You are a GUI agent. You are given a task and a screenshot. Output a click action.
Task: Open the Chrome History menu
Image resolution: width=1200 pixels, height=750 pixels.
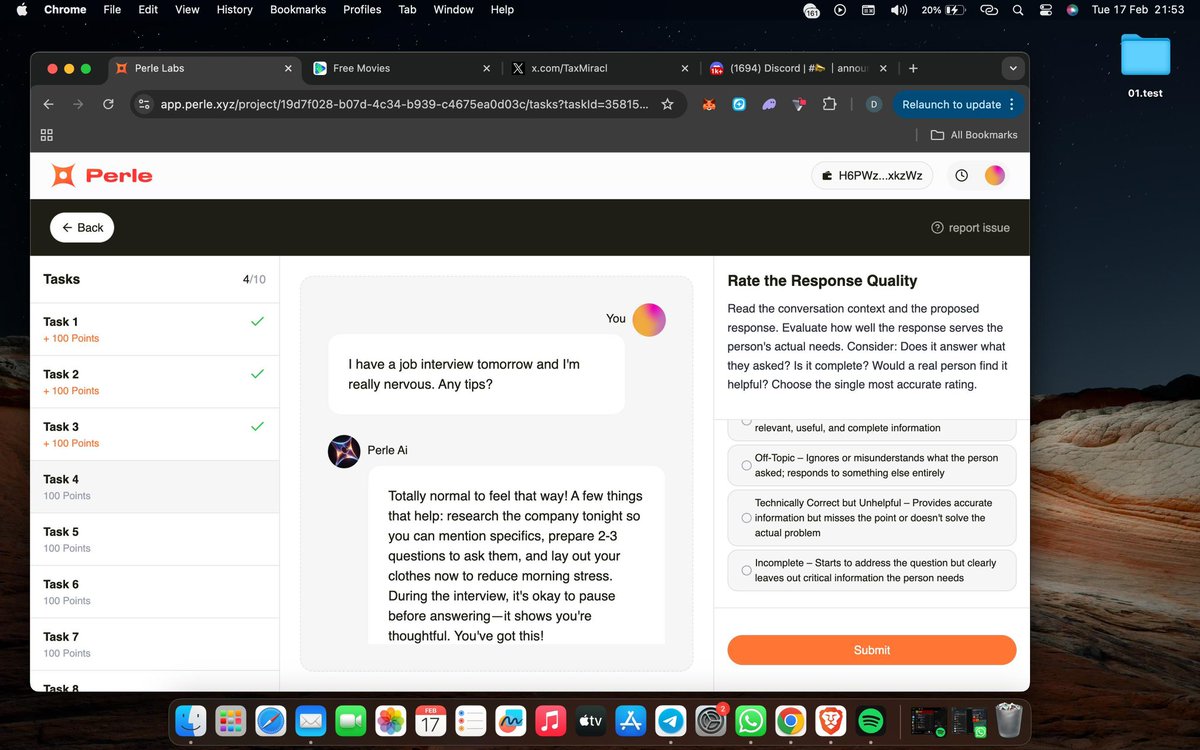(235, 9)
